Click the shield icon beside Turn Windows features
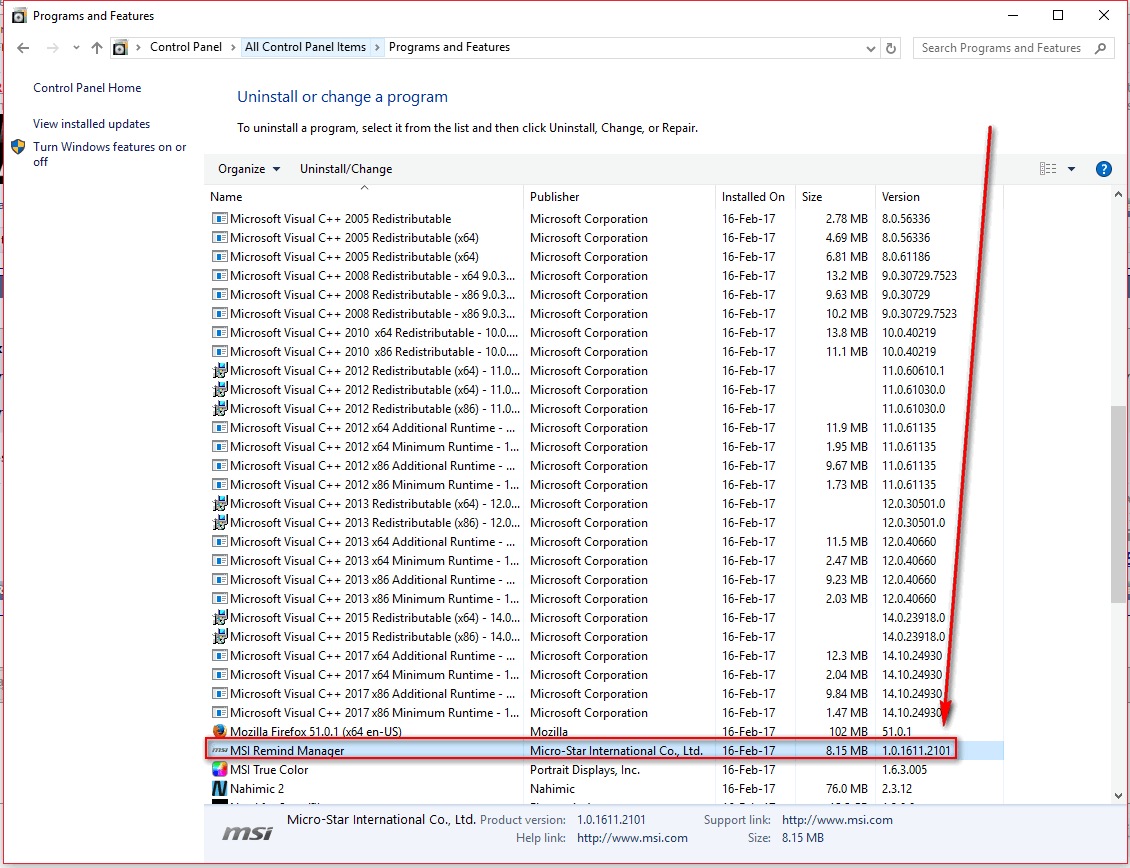Viewport: 1130px width, 868px height. coord(19,147)
